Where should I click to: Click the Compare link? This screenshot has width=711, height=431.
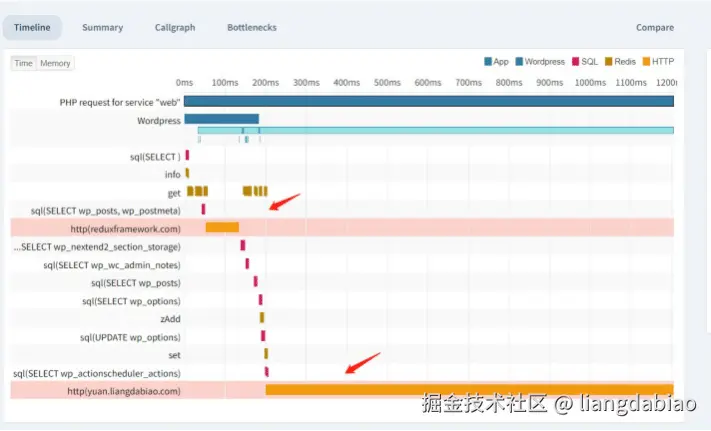pyautogui.click(x=655, y=28)
